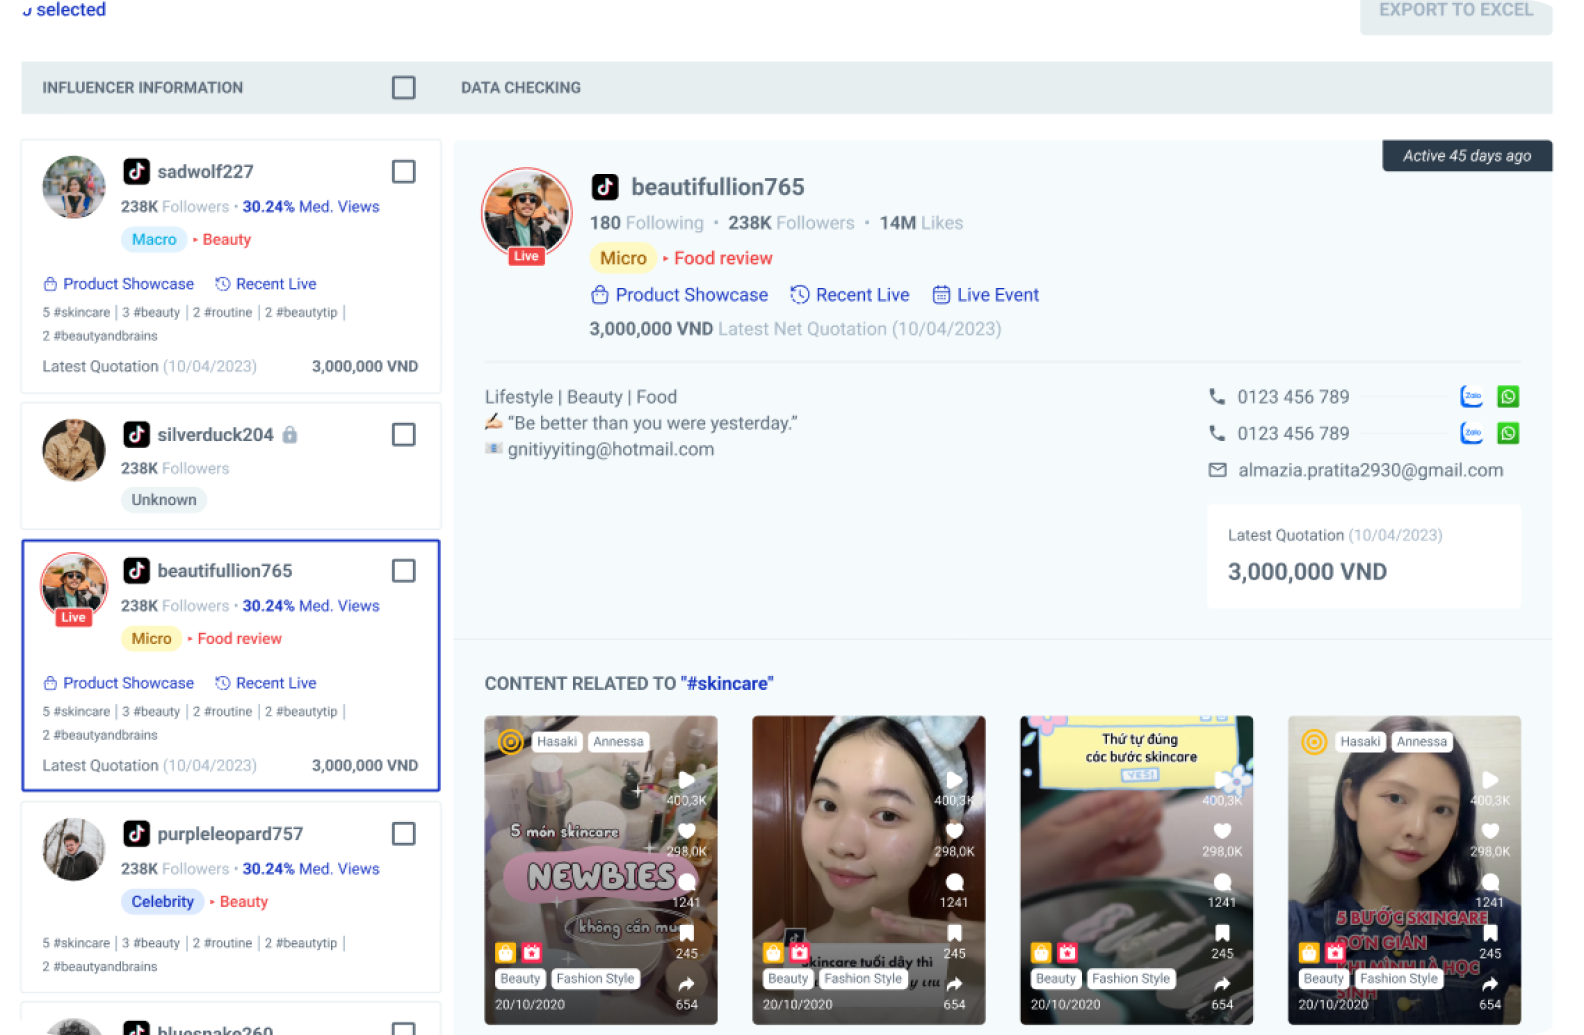Click the beautifullion765 large profile avatar
The image size is (1584, 1035).
[527, 214]
